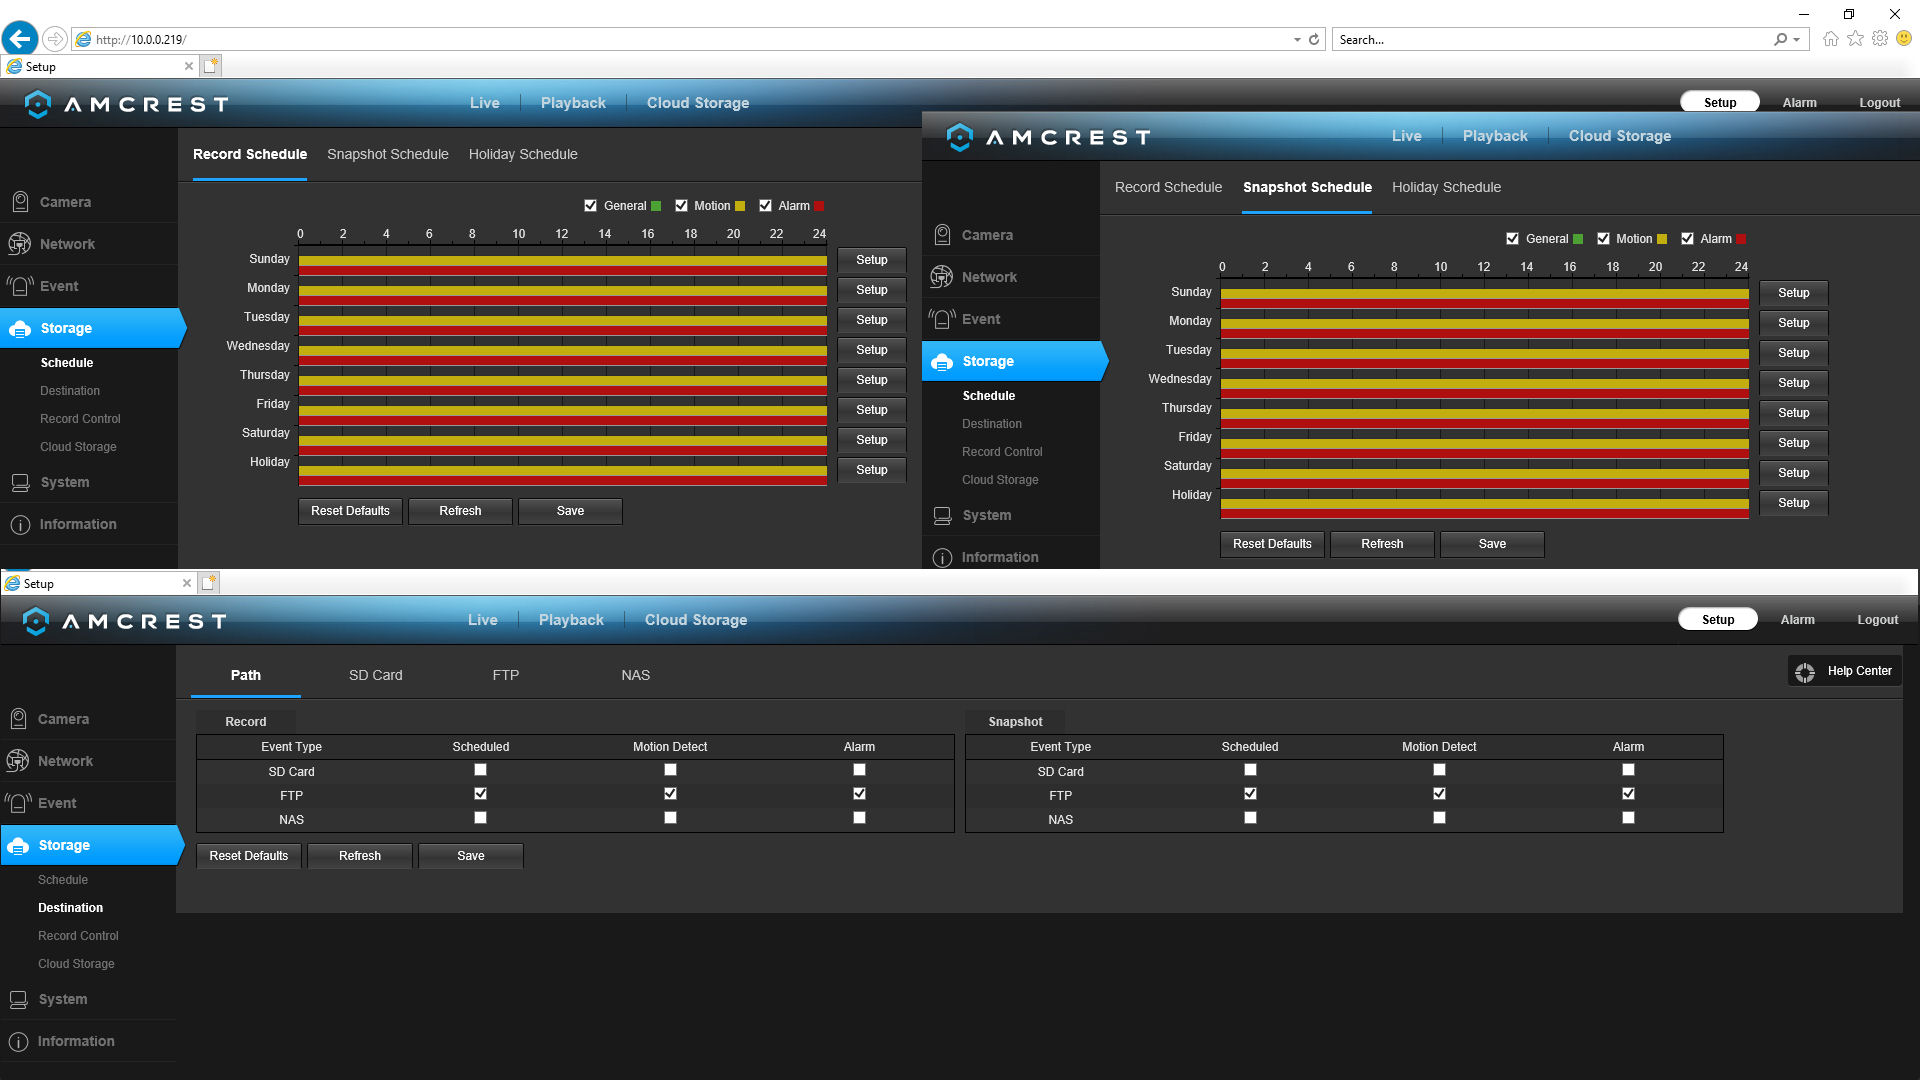Open a new browser tab in top window
This screenshot has width=1920, height=1080.
(x=210, y=66)
